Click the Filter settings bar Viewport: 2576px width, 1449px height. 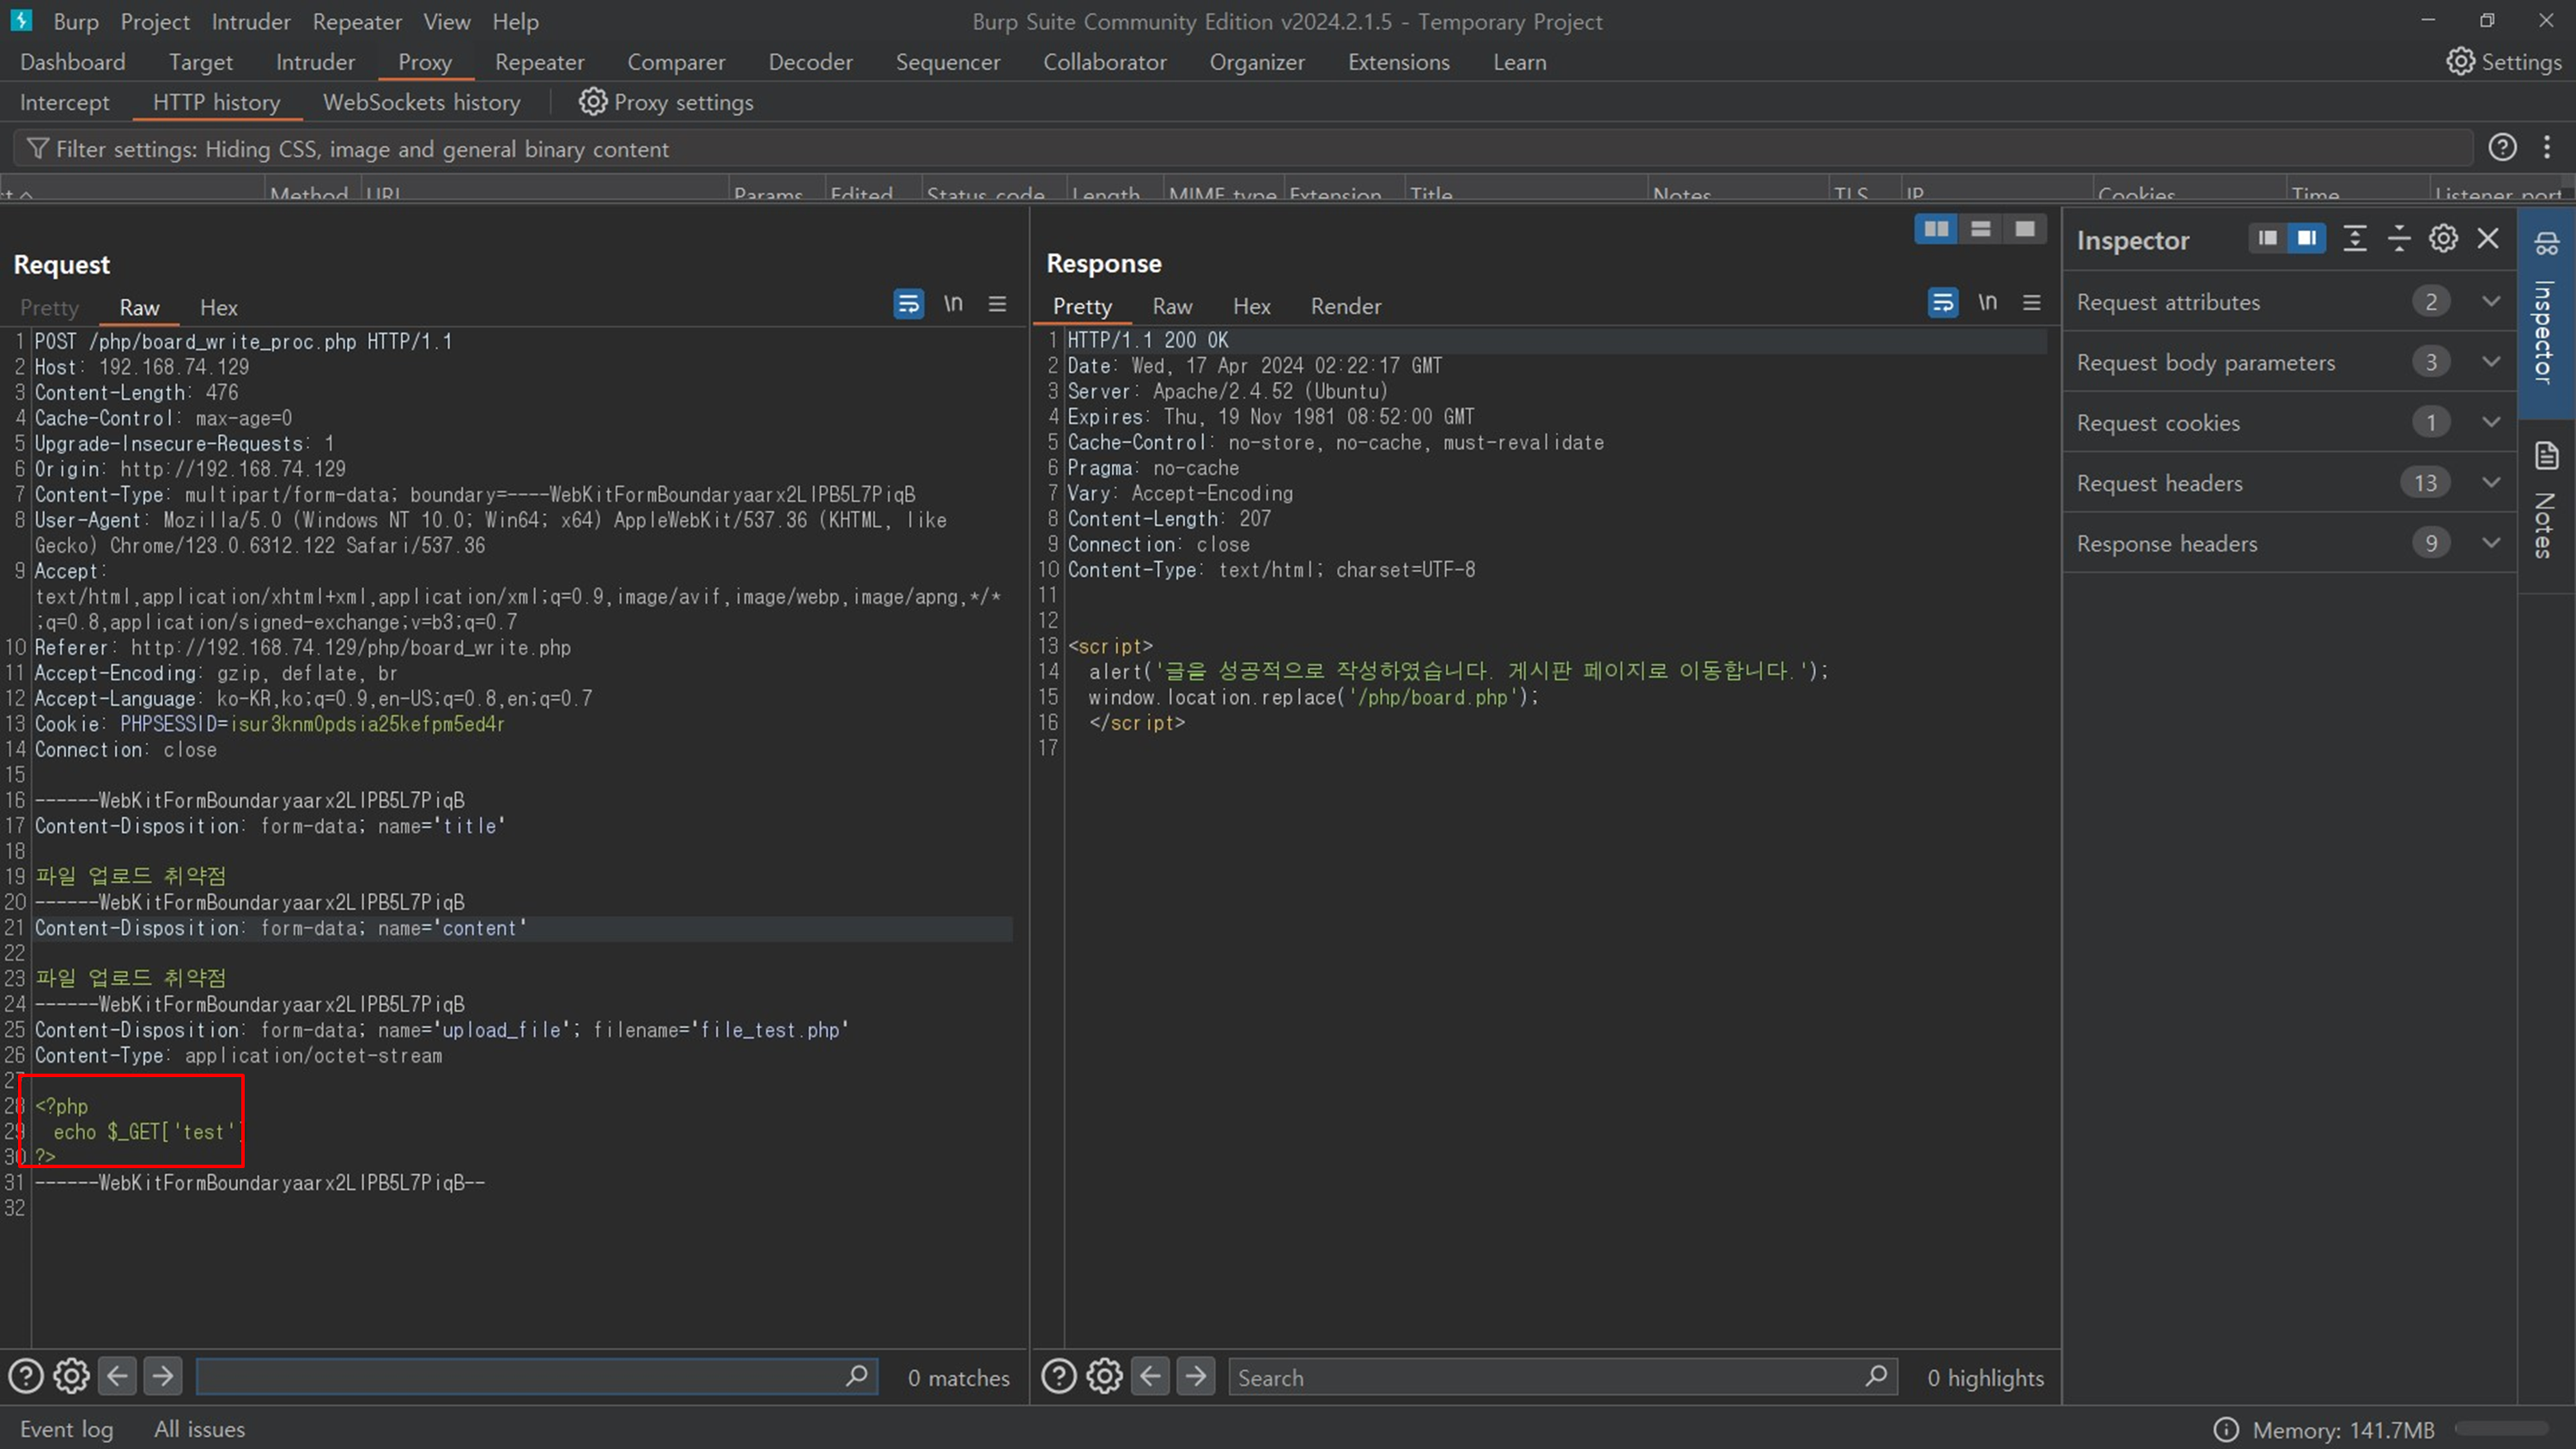pos(1243,149)
